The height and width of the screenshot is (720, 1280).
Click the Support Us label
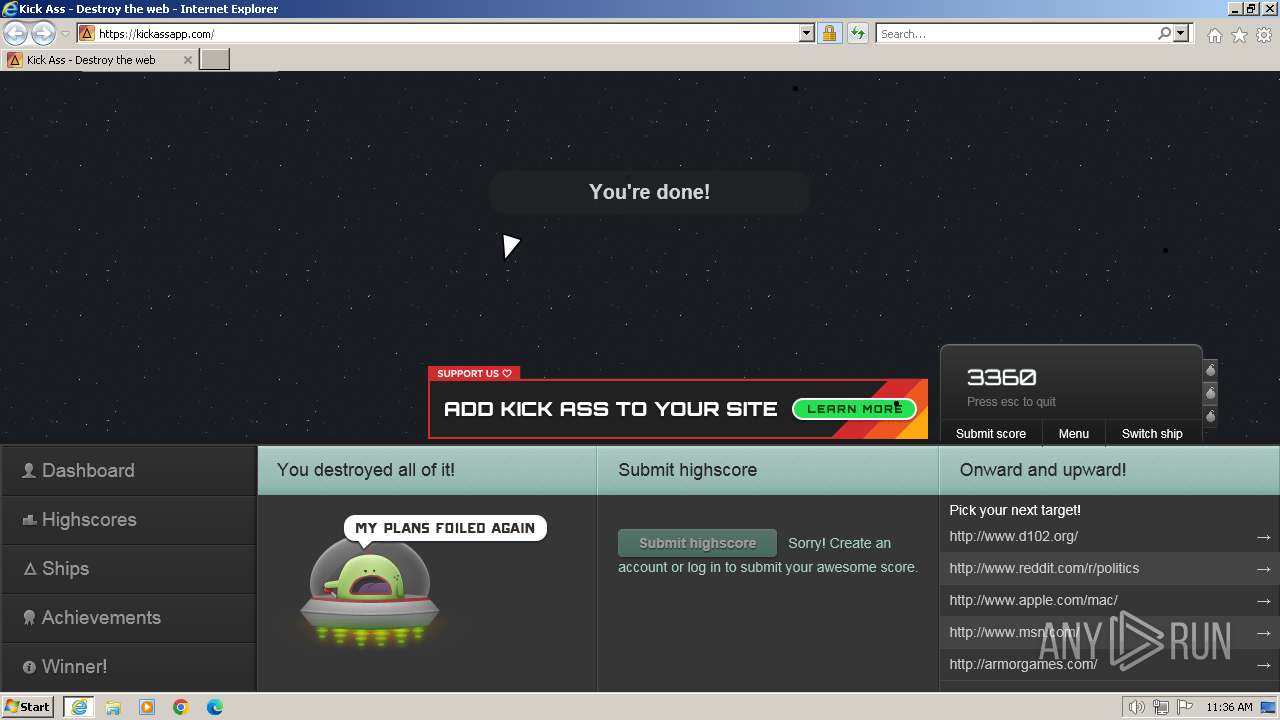[x=474, y=373]
